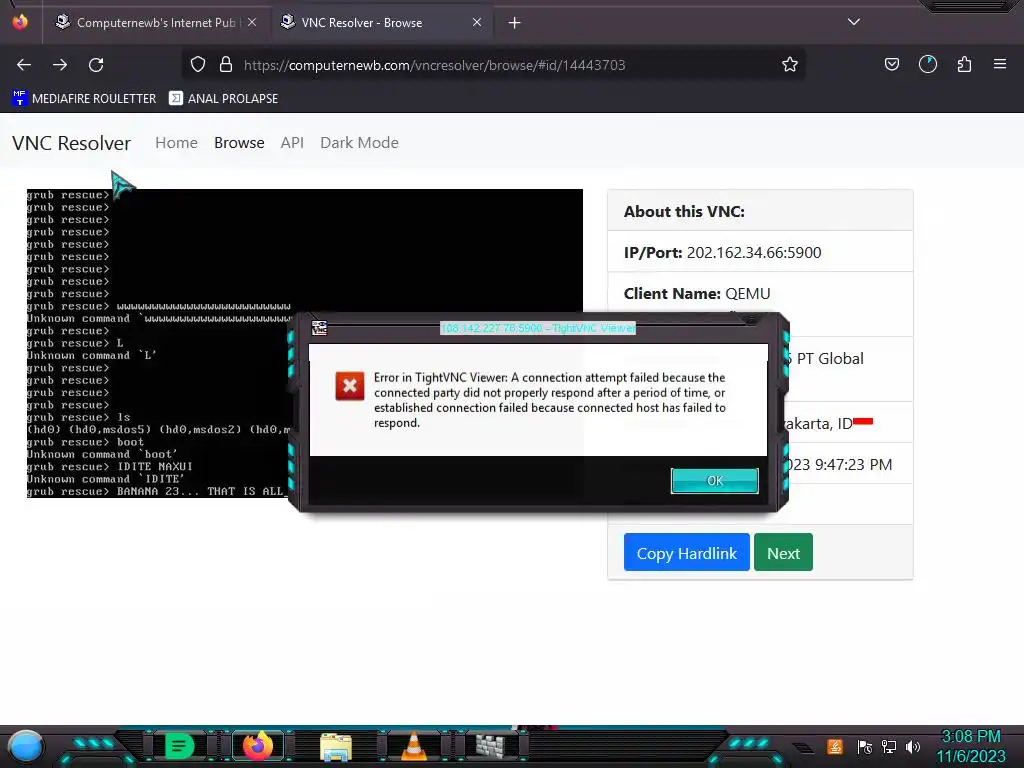The image size is (1024, 768).
Task: Select the VNC Resolver - Browse tab
Action: pyautogui.click(x=382, y=23)
